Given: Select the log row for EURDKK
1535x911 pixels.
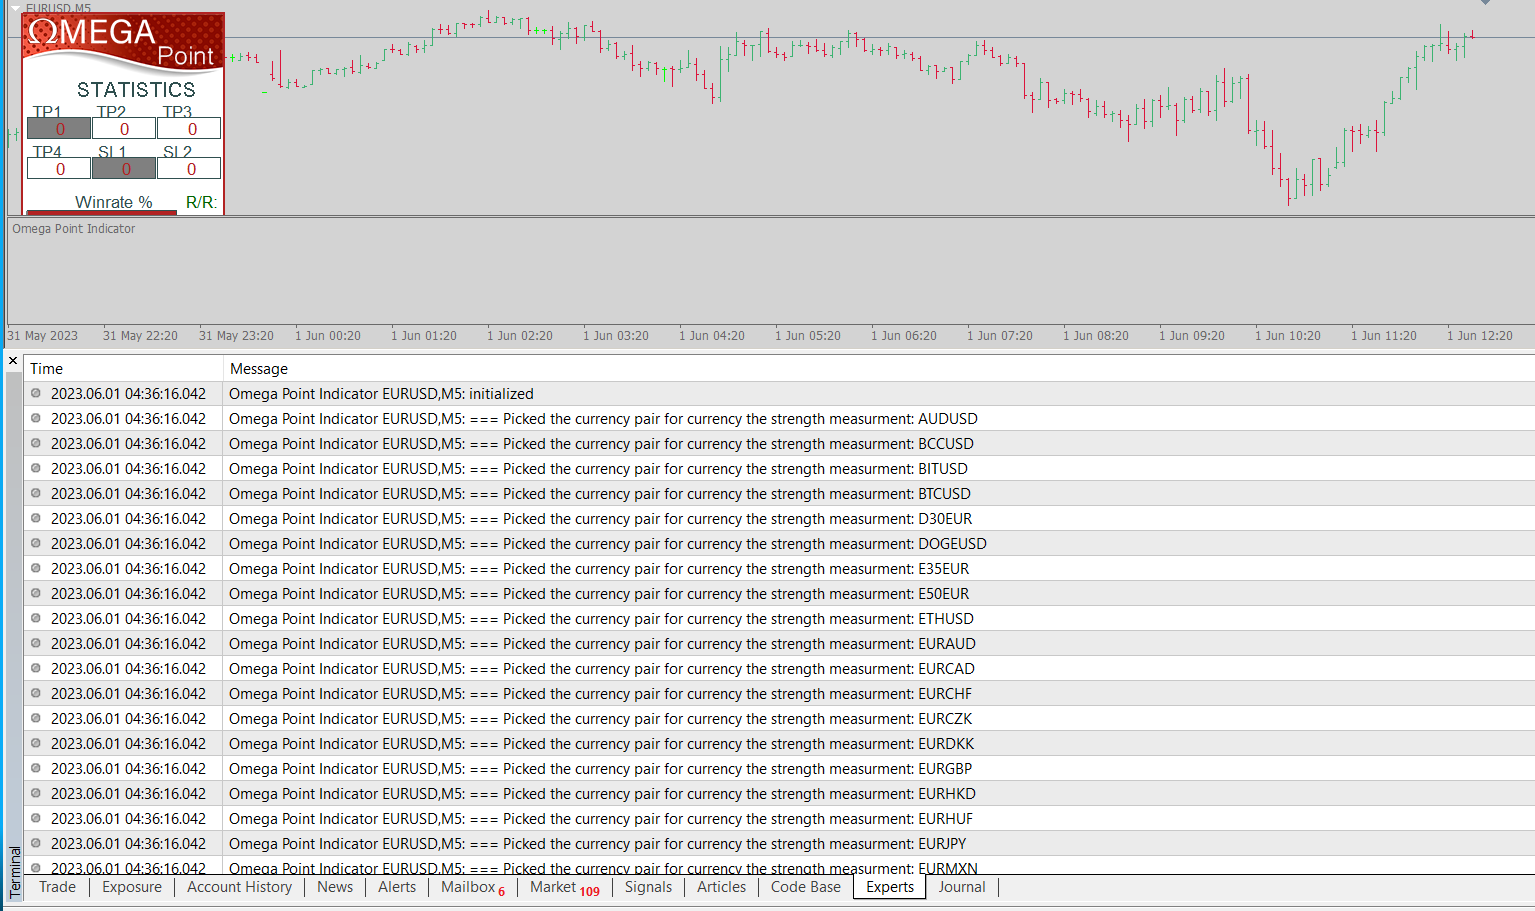Looking at the screenshot, I should (x=780, y=744).
